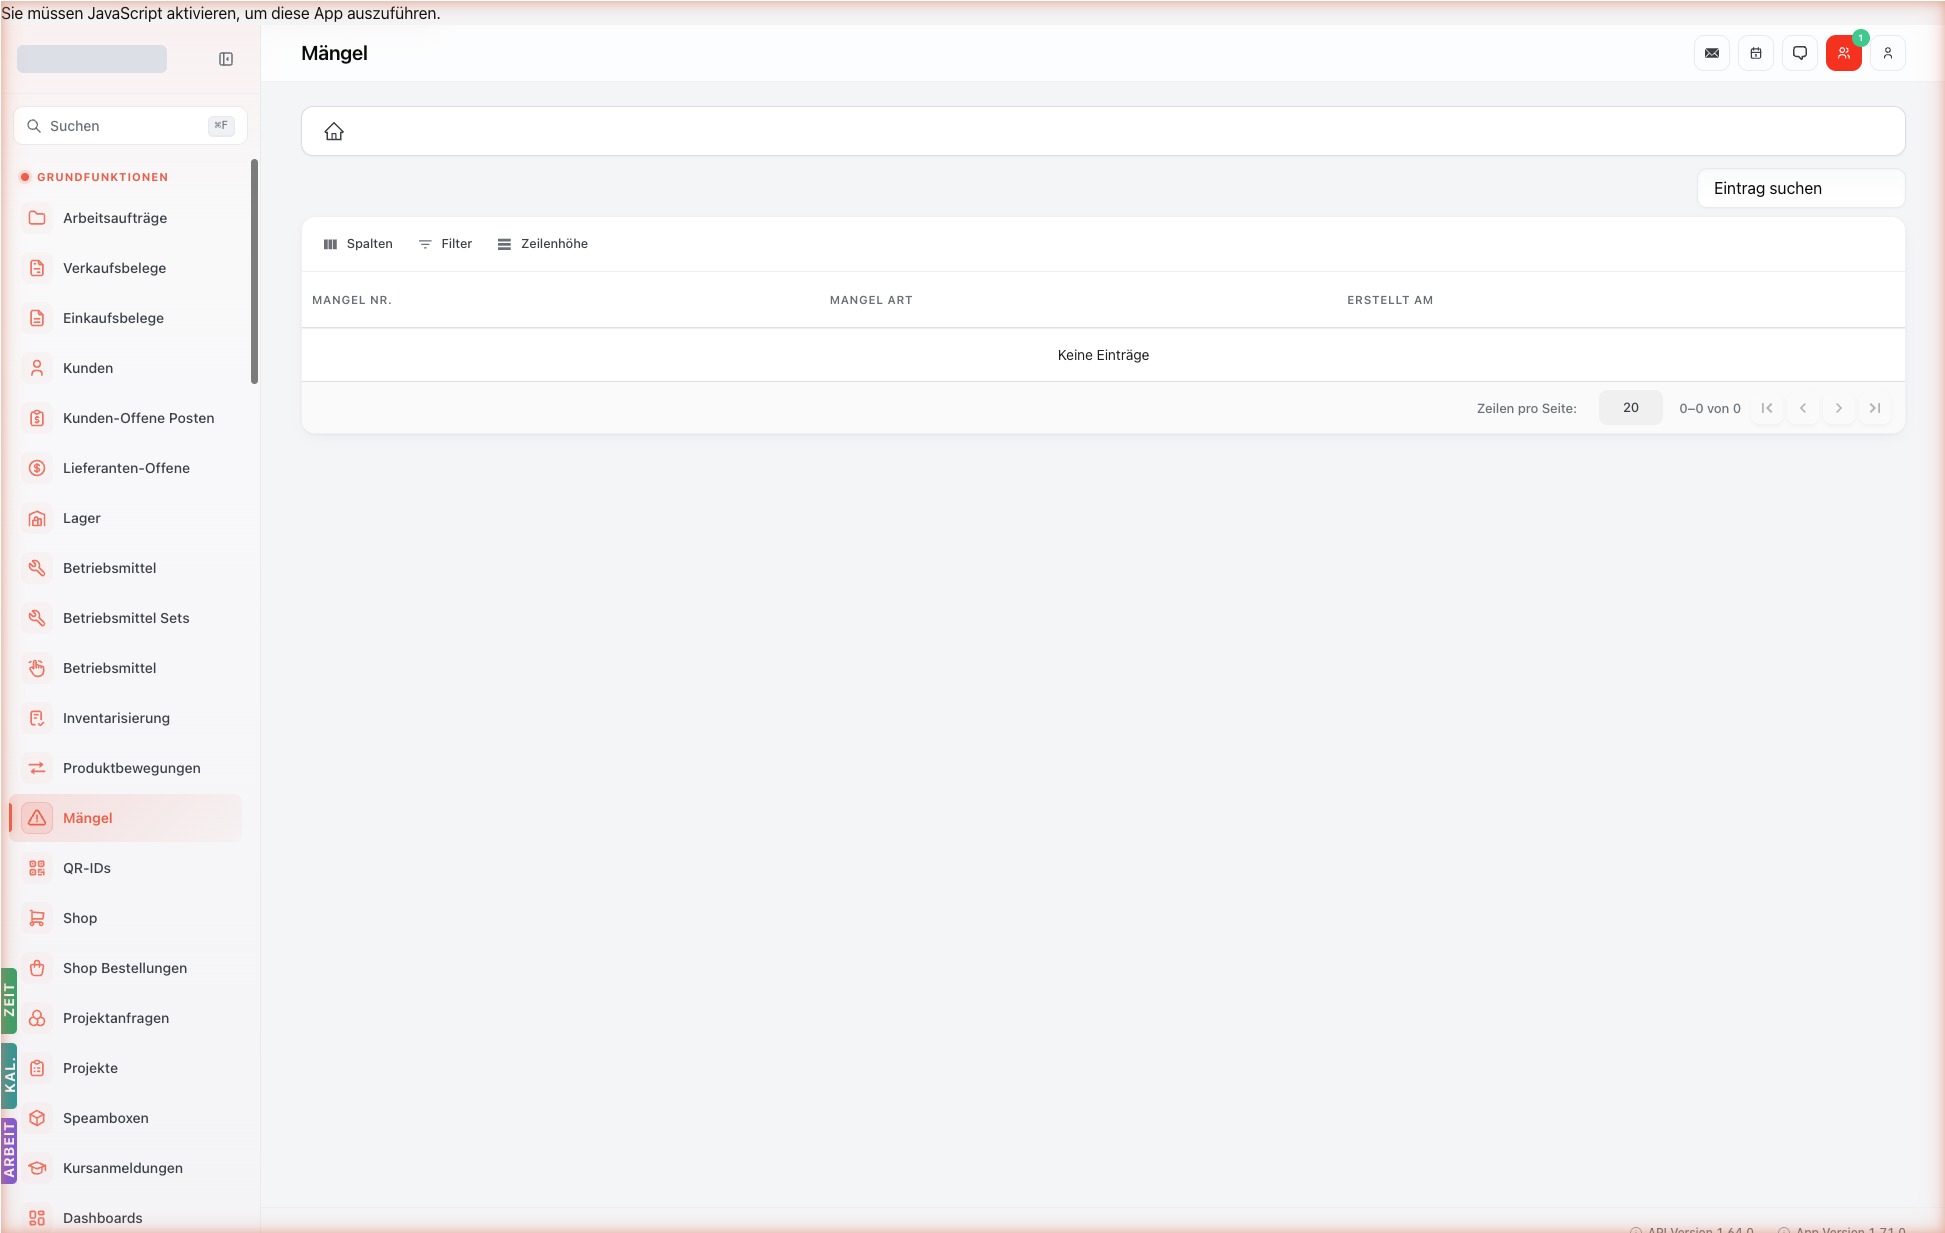Go to Kunden in the sidebar

tap(126, 368)
